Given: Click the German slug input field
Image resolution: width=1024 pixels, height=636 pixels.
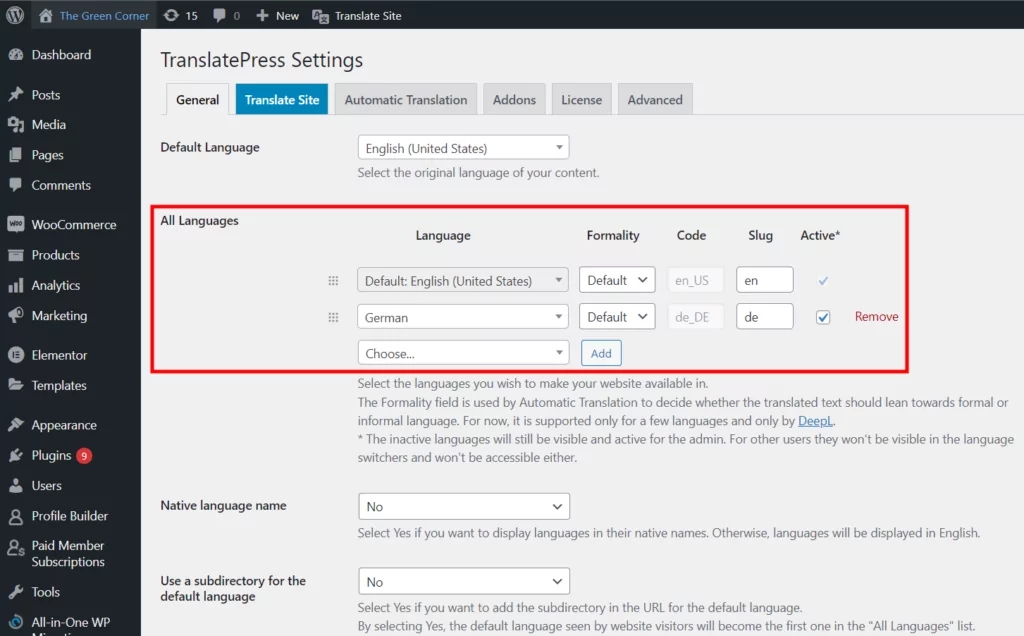Looking at the screenshot, I should click(x=764, y=317).
